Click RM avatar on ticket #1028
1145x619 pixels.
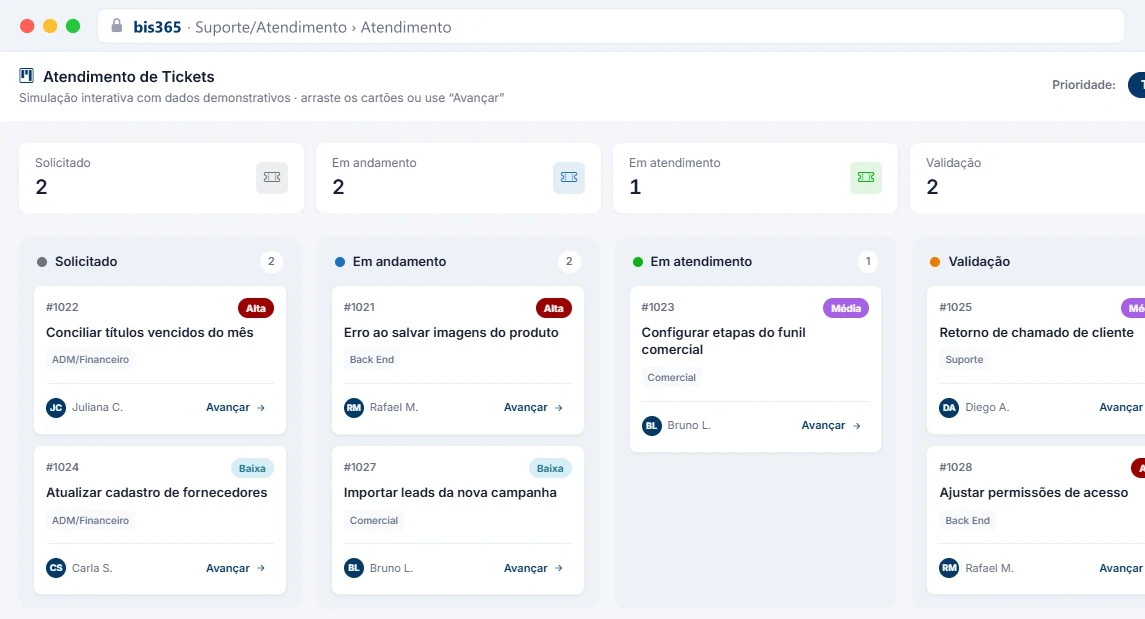[949, 568]
